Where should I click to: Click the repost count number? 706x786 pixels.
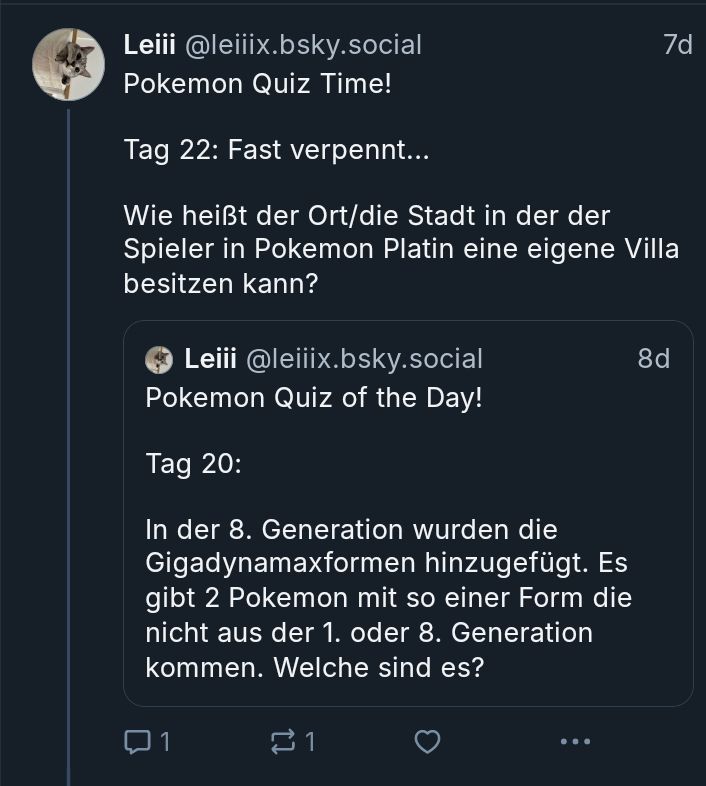(310, 742)
